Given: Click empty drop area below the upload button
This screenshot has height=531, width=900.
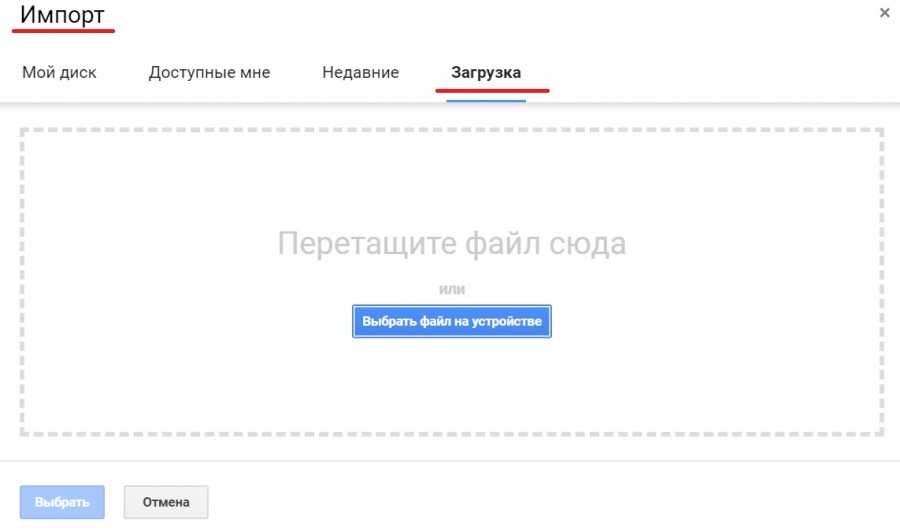Looking at the screenshot, I should point(451,390).
